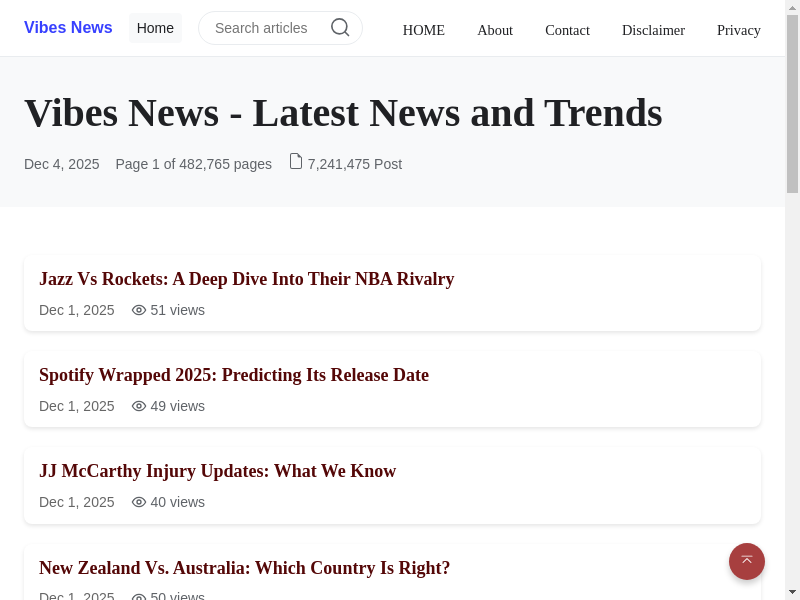Screen dimensions: 800x600
Task: Open the JJ McCarthy Injury Updates article
Action: pyautogui.click(x=217, y=471)
